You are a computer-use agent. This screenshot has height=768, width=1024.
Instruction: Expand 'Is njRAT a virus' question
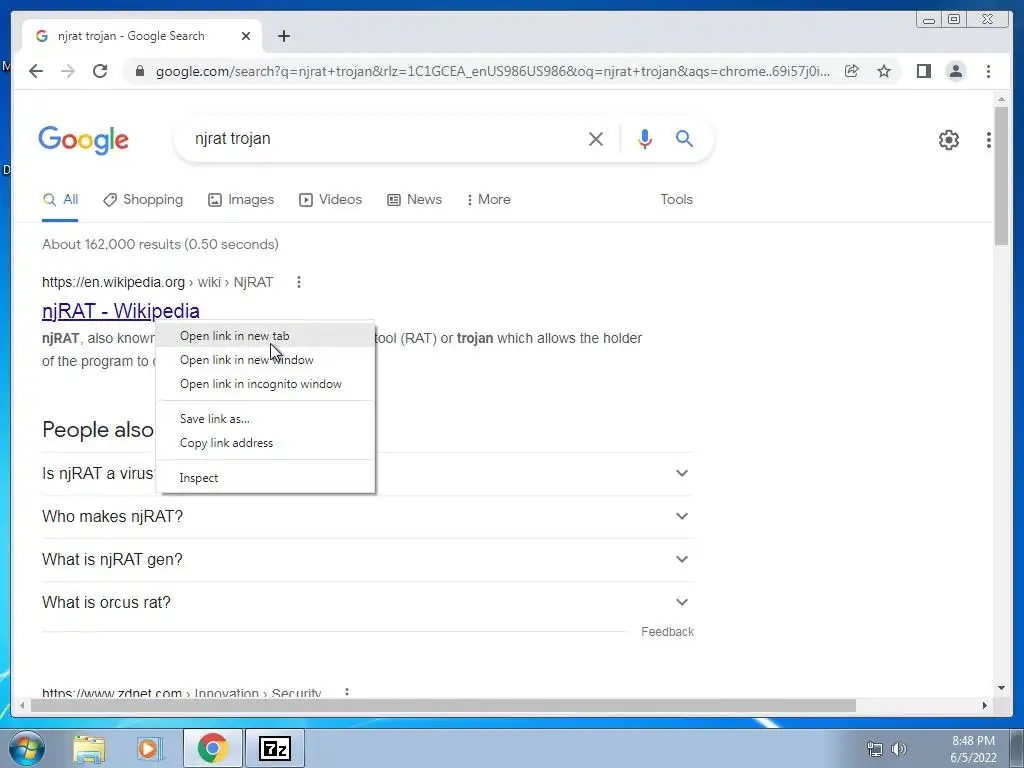[367, 473]
